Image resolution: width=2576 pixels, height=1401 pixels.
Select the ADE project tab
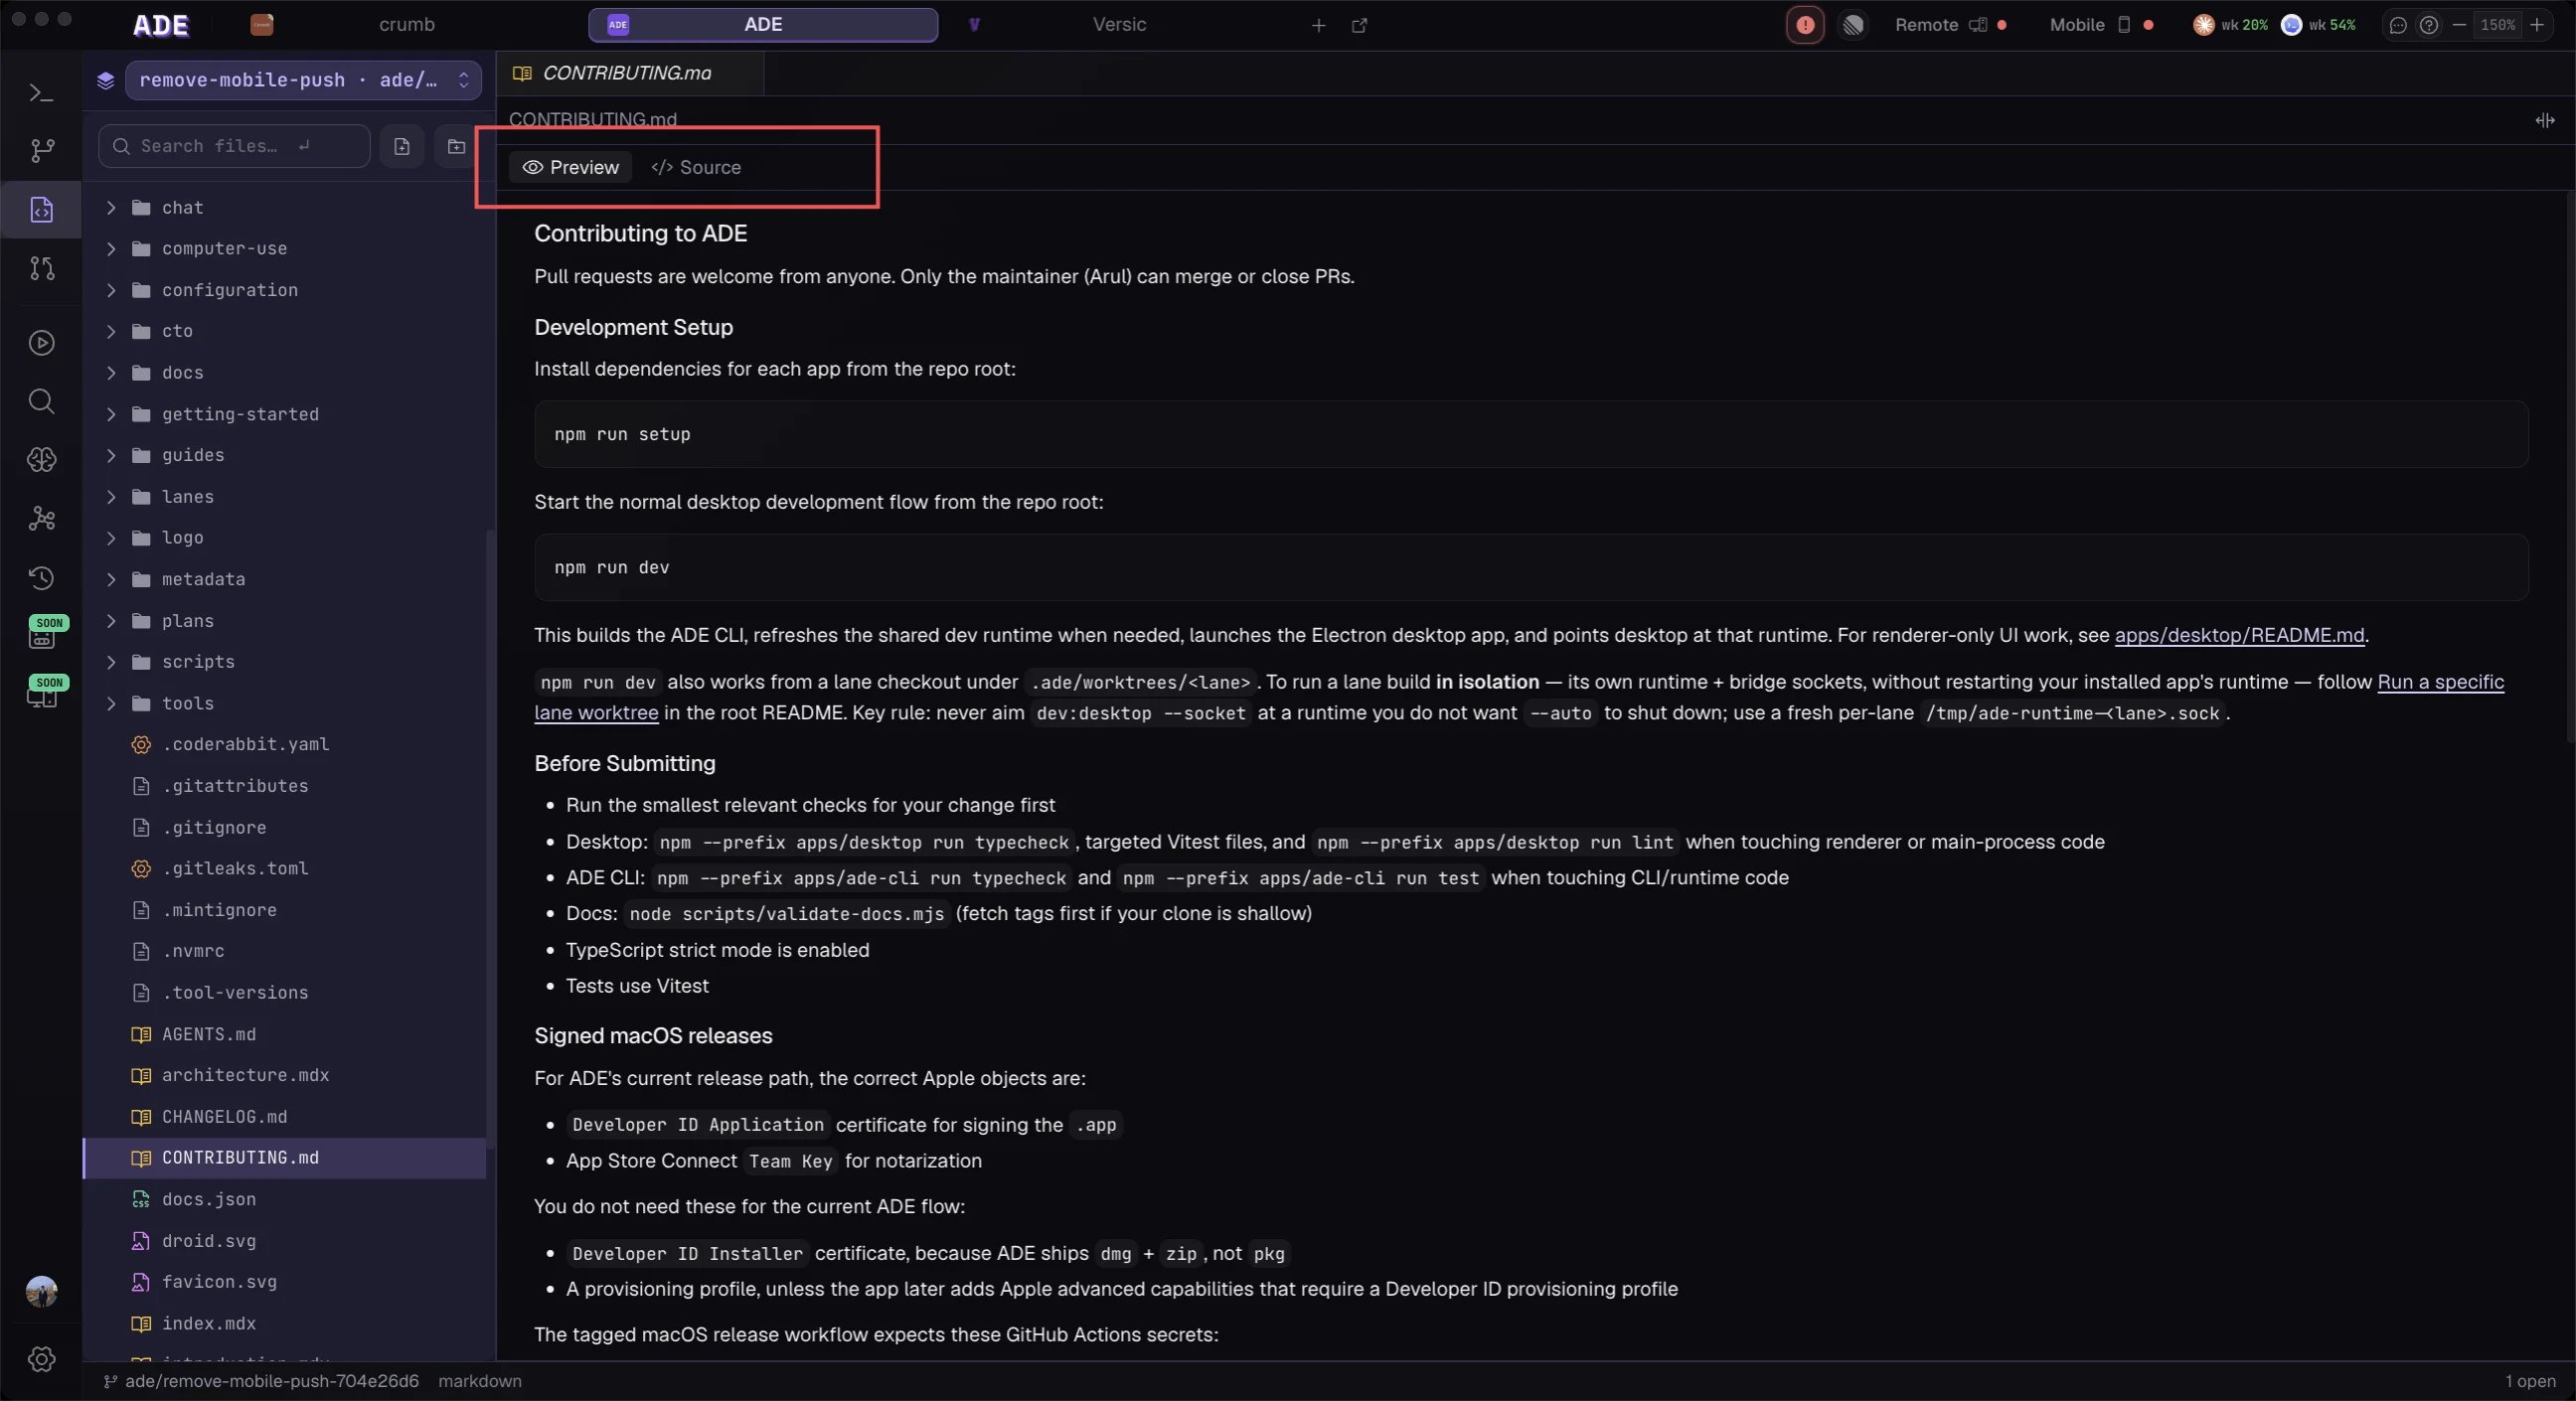click(x=763, y=25)
